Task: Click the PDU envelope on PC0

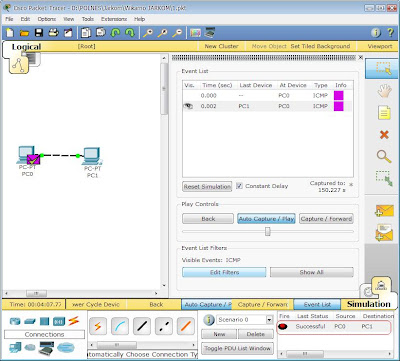Action: (33, 159)
